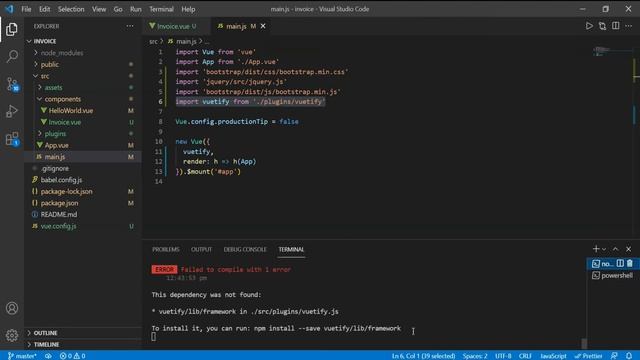Open HelloWorld.vue in the explorer

(83, 111)
